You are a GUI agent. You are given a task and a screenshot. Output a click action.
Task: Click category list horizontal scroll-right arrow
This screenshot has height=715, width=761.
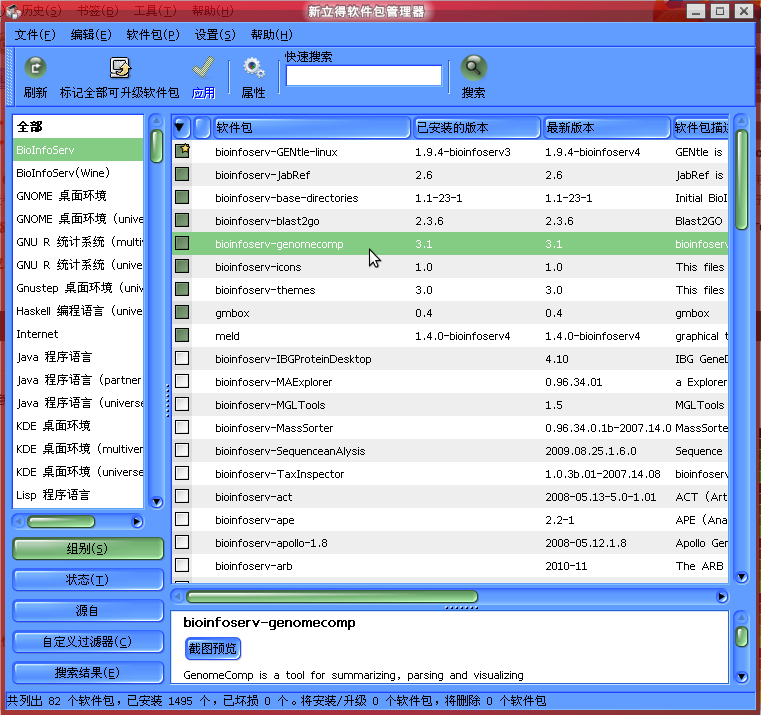[137, 522]
